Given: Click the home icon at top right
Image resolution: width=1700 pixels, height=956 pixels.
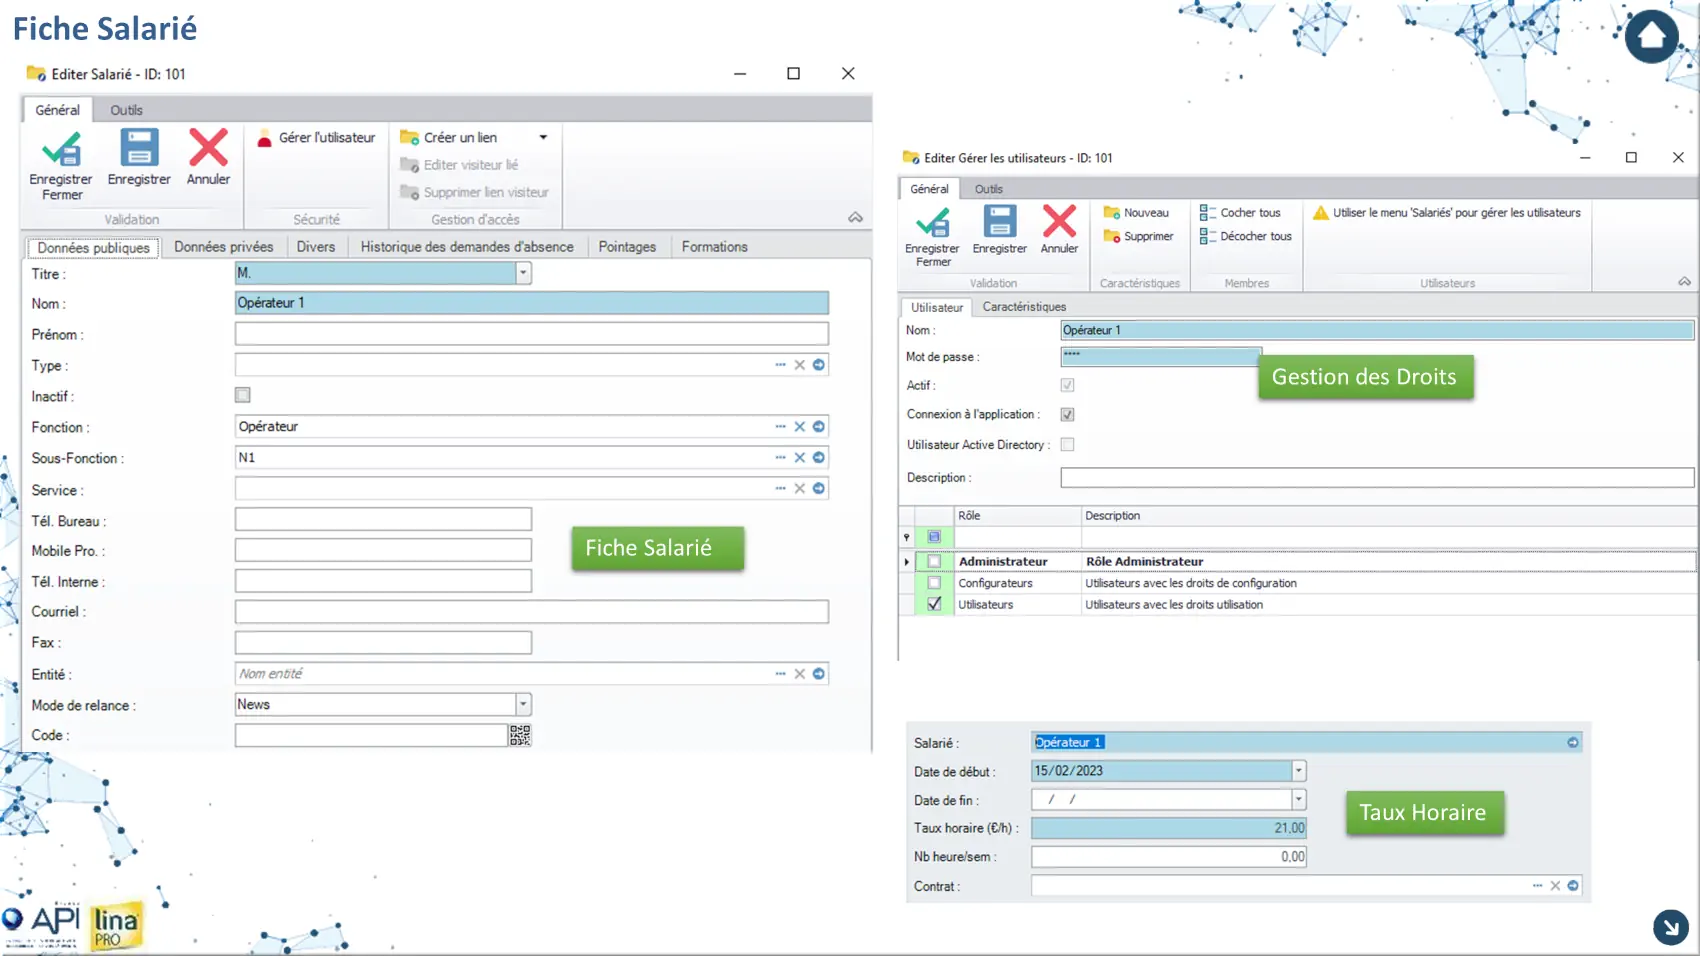Looking at the screenshot, I should 1651,37.
